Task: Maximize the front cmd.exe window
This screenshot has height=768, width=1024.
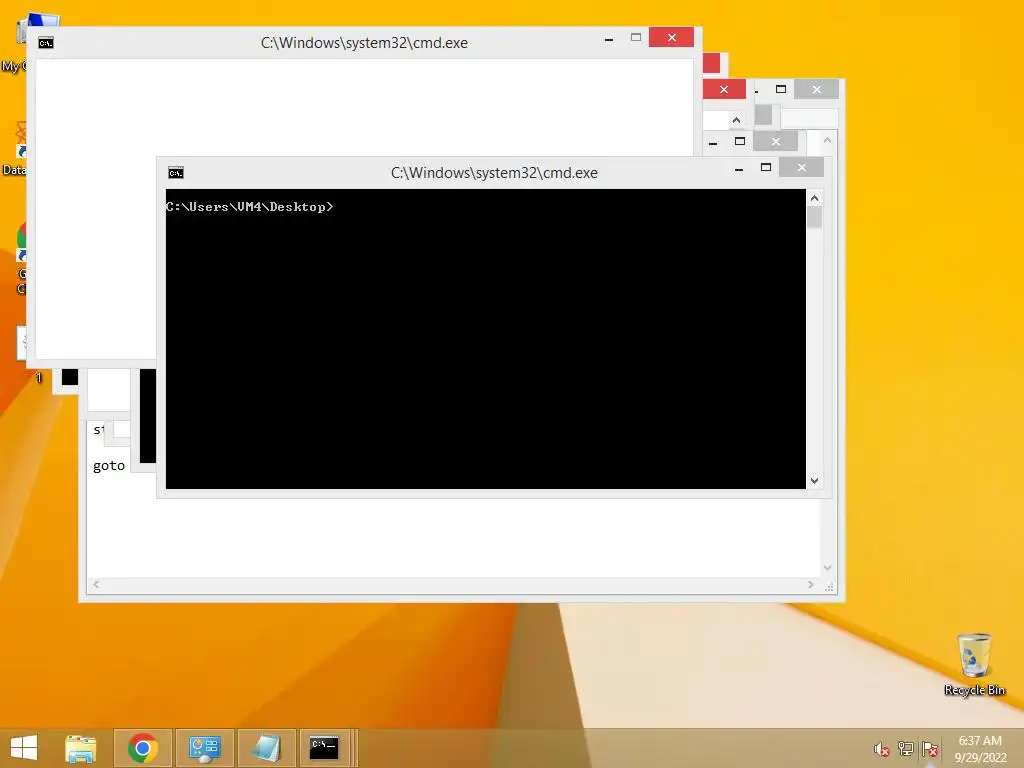Action: (766, 168)
